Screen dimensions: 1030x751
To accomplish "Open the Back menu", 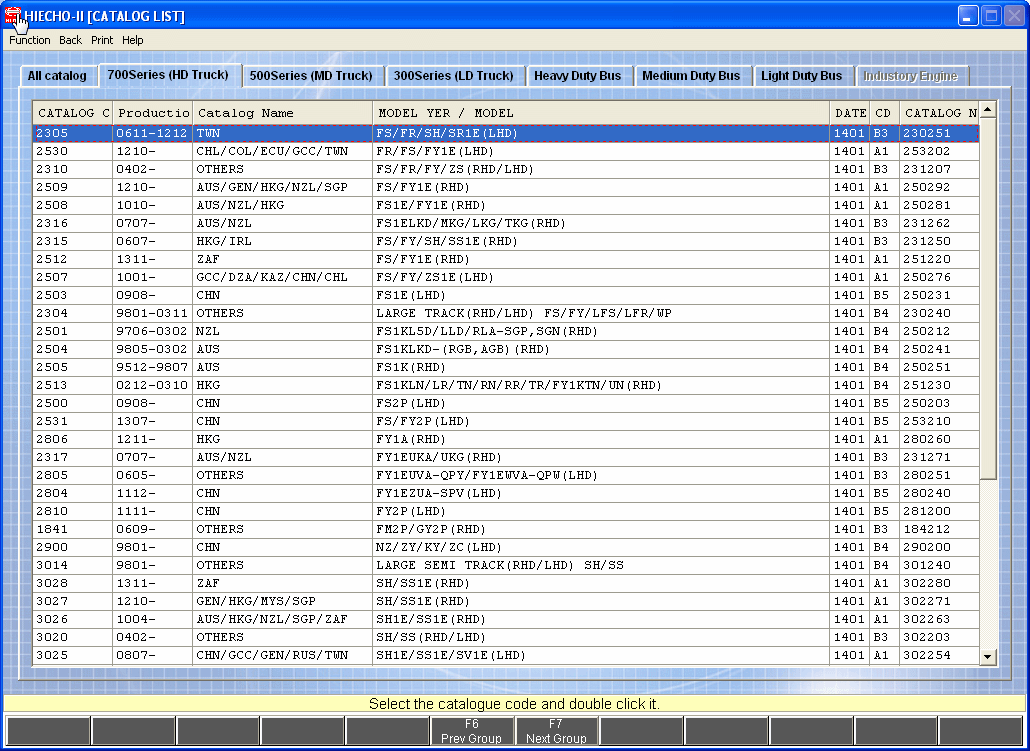I will click(70, 40).
